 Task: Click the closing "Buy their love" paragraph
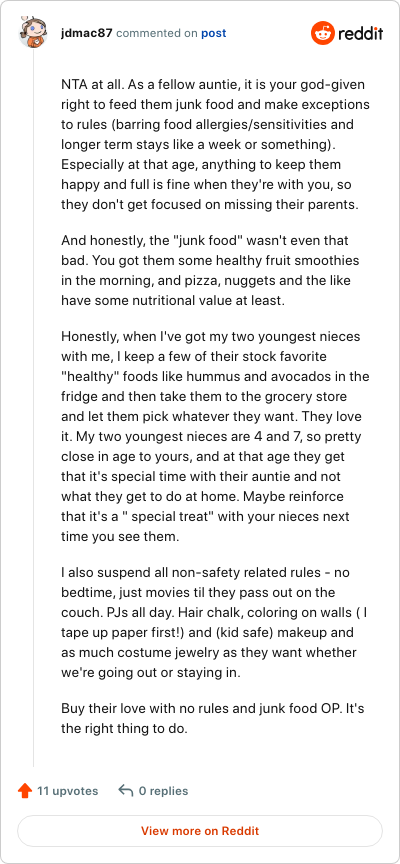coord(212,718)
